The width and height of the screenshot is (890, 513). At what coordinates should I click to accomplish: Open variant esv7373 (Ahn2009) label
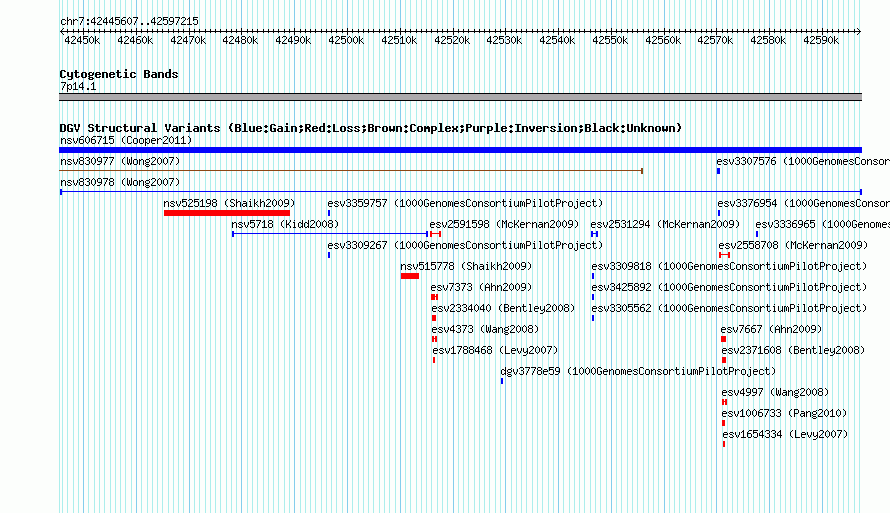[481, 287]
